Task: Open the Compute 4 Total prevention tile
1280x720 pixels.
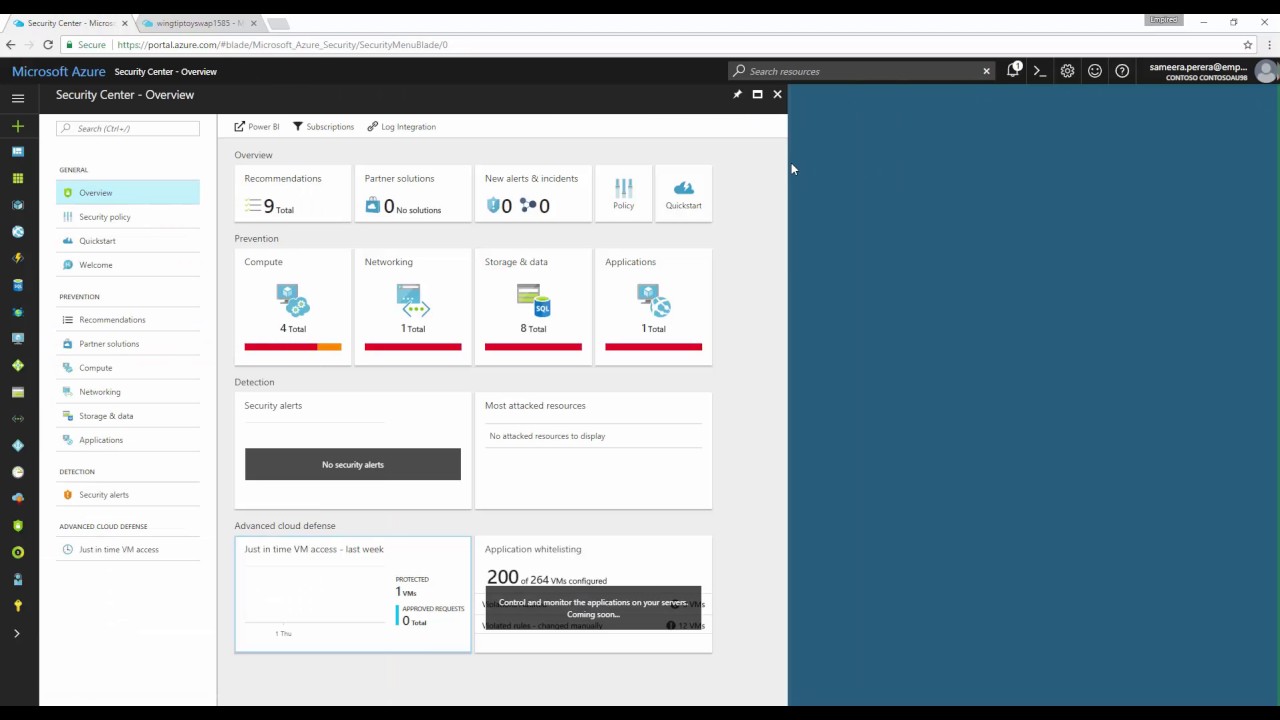Action: pos(293,307)
